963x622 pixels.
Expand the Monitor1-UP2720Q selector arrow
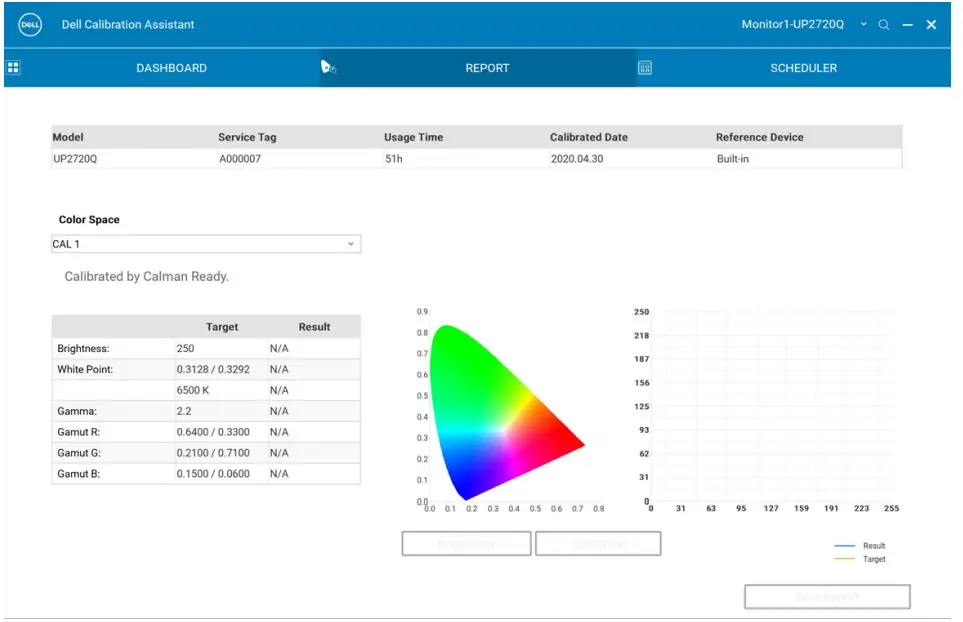[x=864, y=24]
